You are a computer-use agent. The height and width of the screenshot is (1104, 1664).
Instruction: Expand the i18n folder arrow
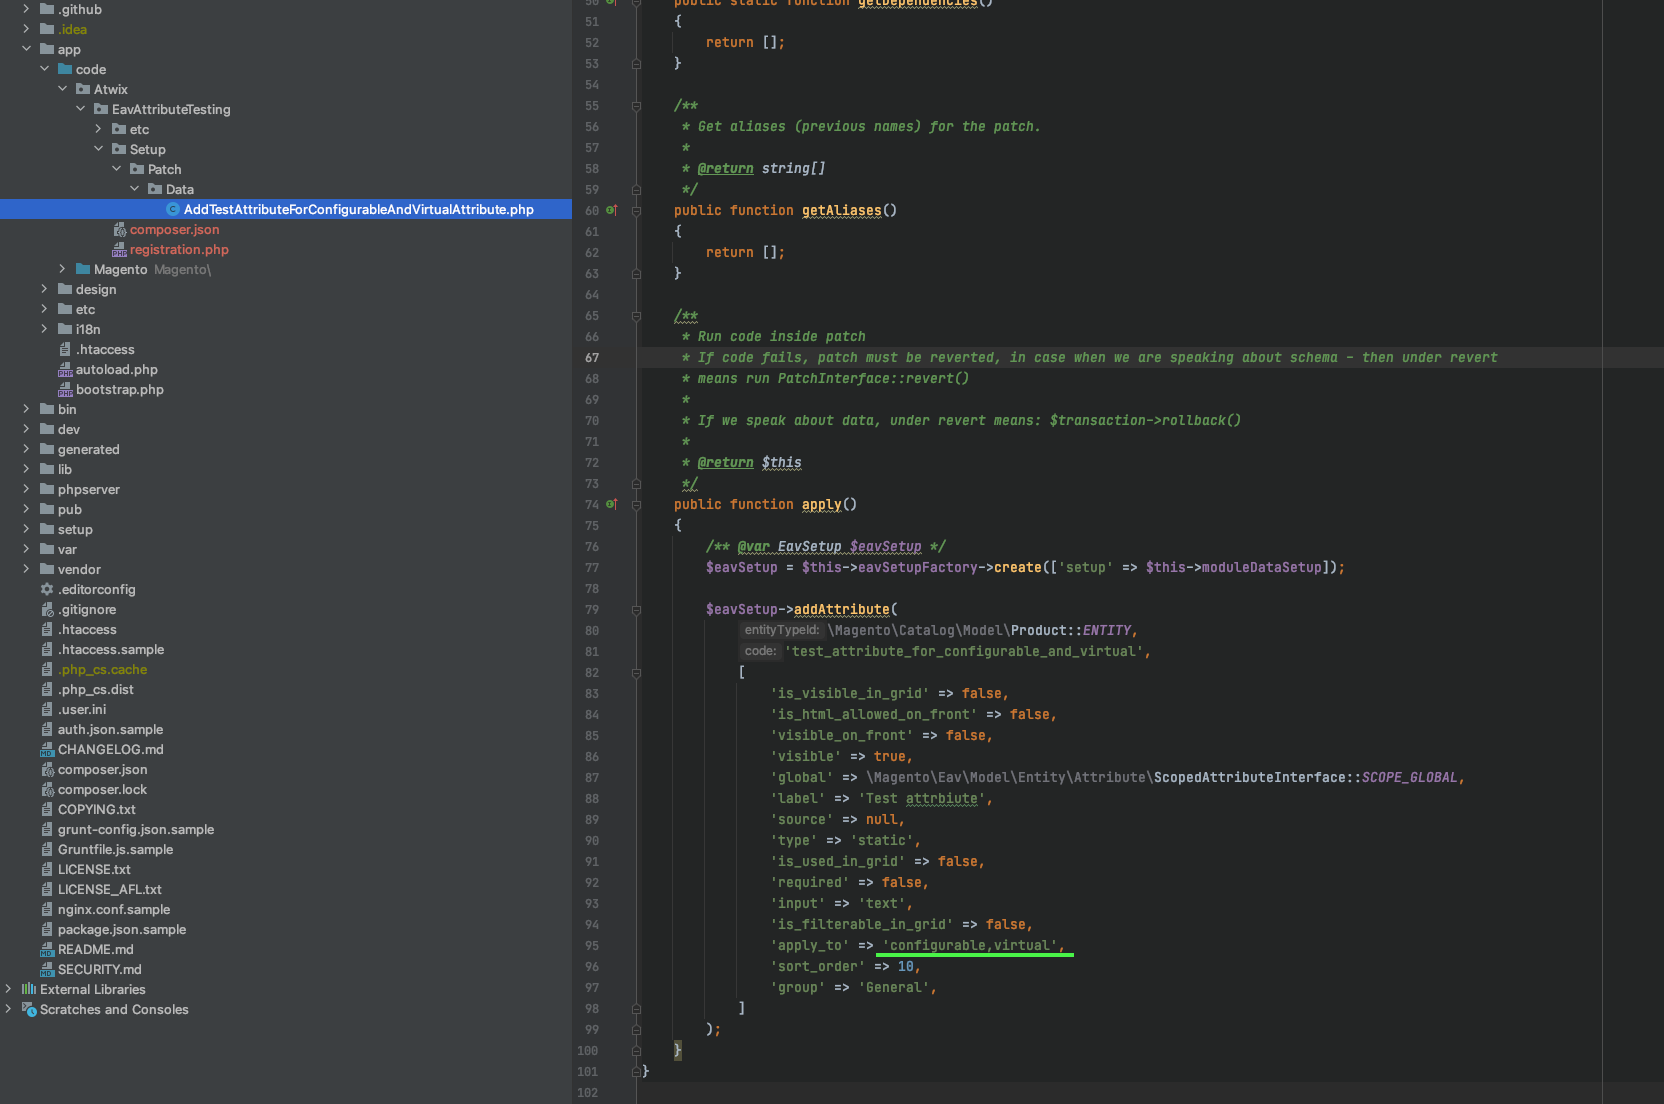click(x=44, y=329)
